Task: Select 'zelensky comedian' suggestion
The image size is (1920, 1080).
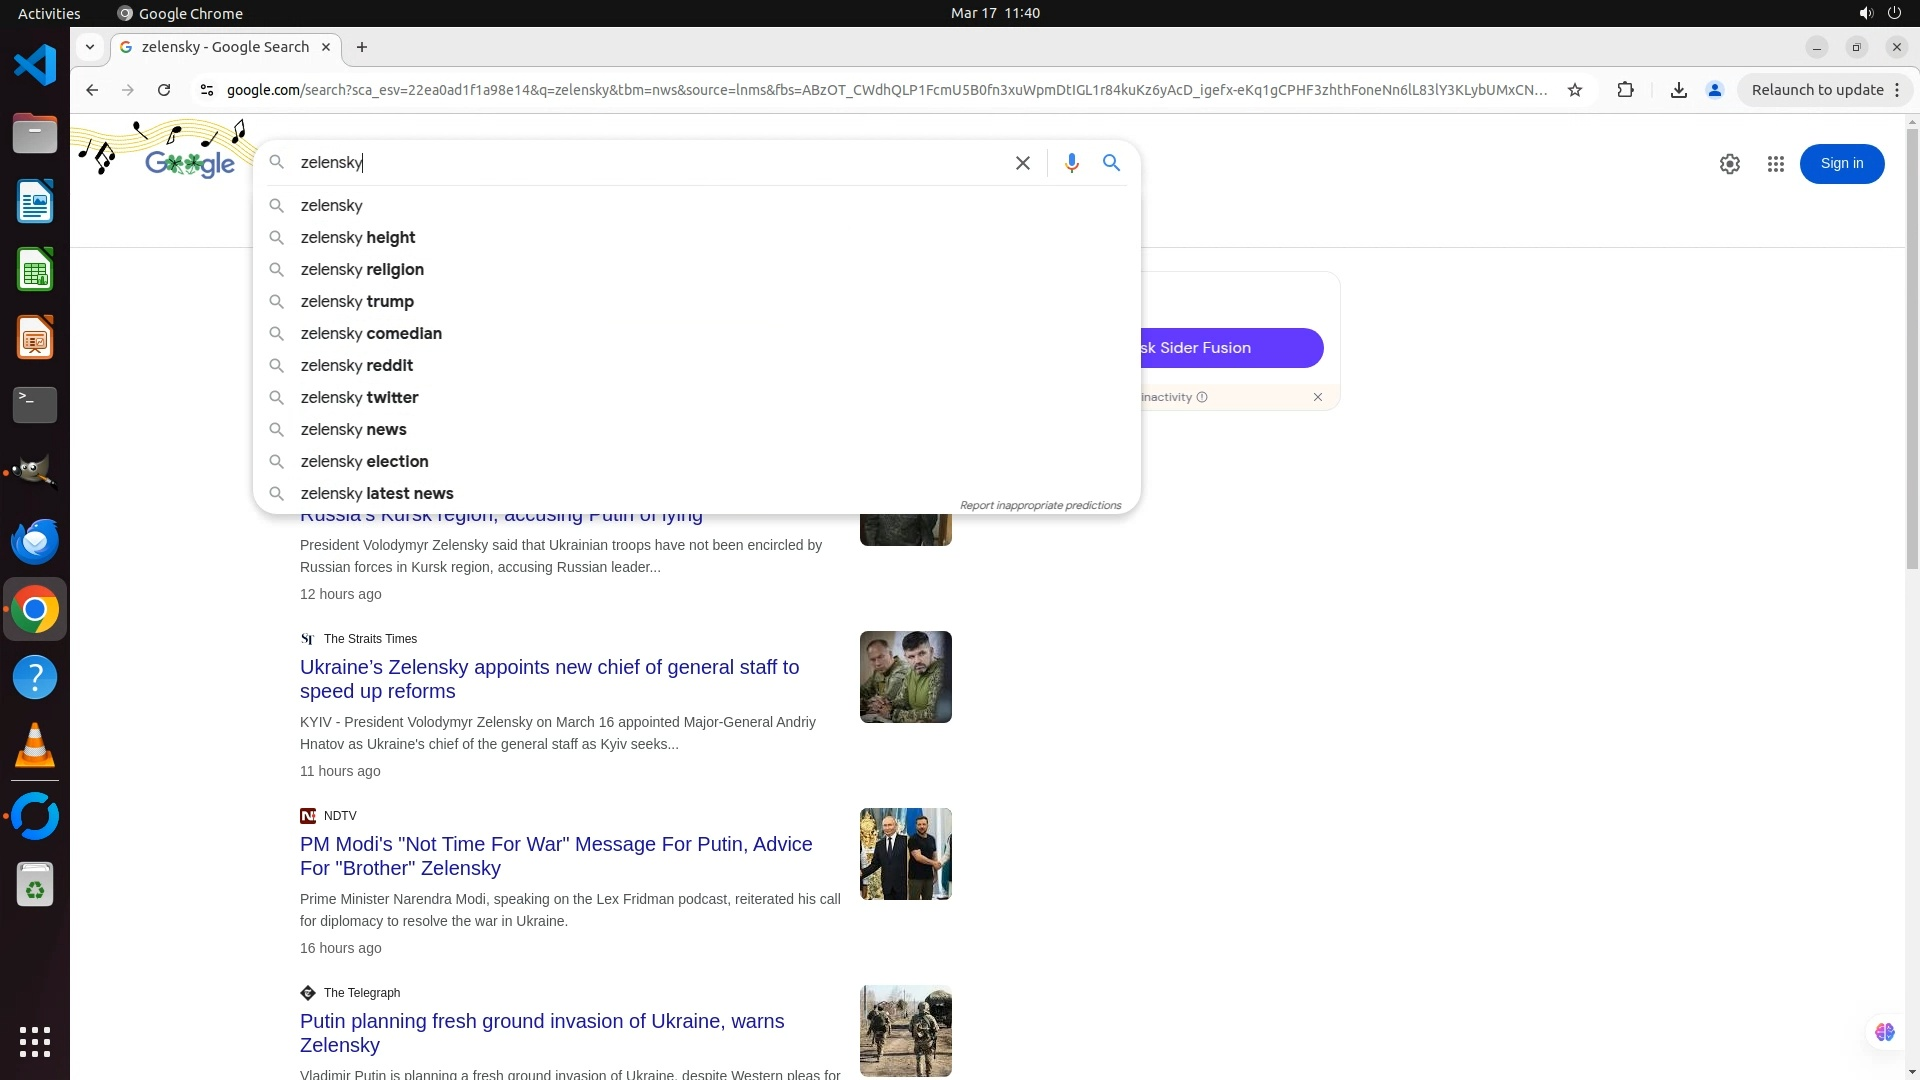Action: point(371,334)
